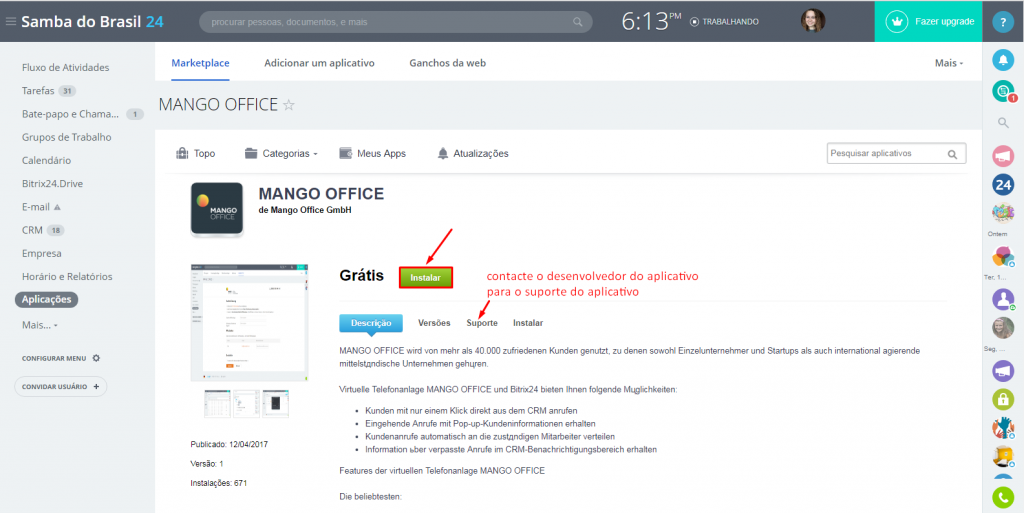Screen dimensions: 1024x513
Task: Open Grupos de Trabalho menu item
Action: 67,137
